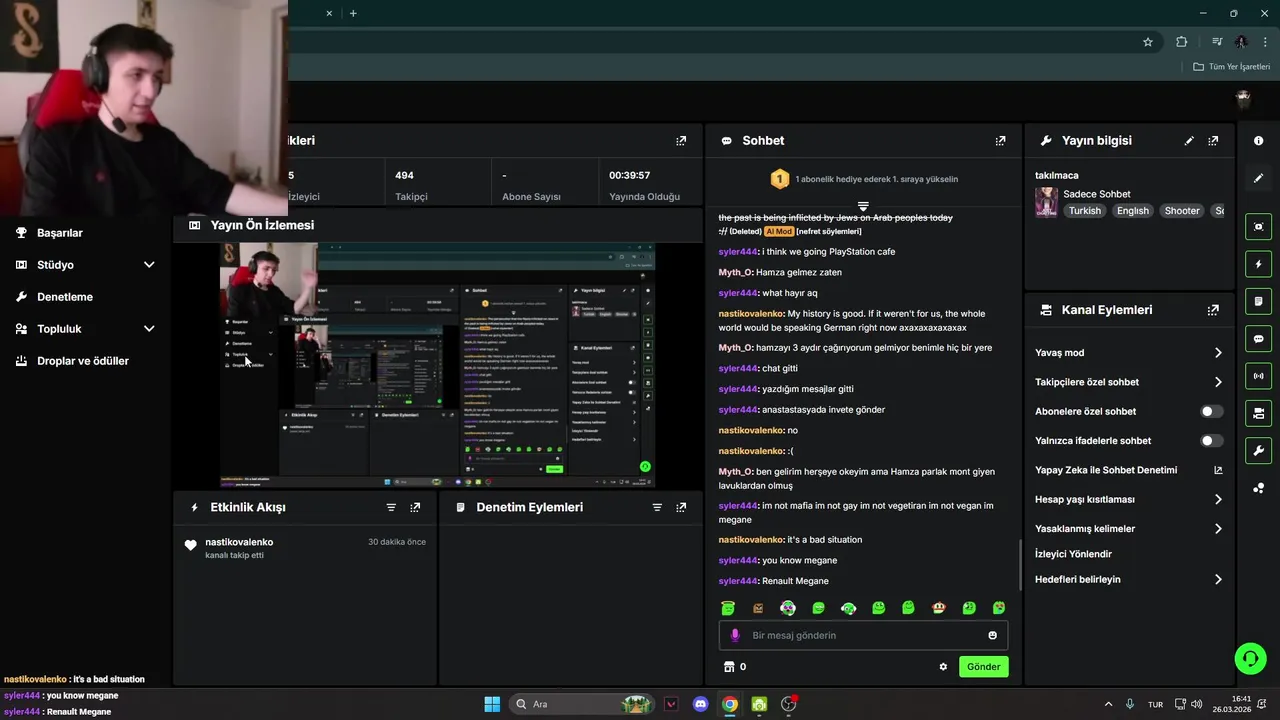The image size is (1280, 720).
Task: Open Stüdyo in left menu
Action: point(55,265)
